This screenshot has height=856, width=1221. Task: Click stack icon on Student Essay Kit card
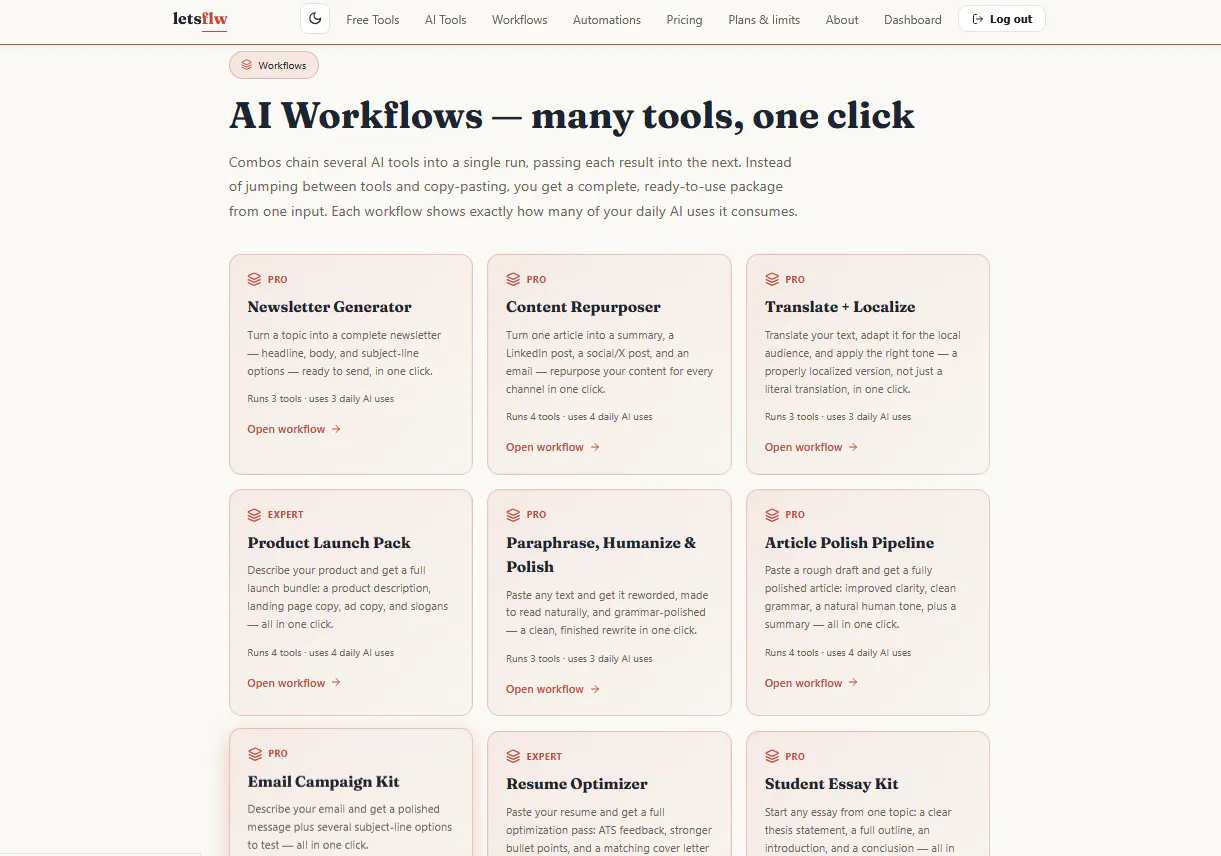pos(772,757)
